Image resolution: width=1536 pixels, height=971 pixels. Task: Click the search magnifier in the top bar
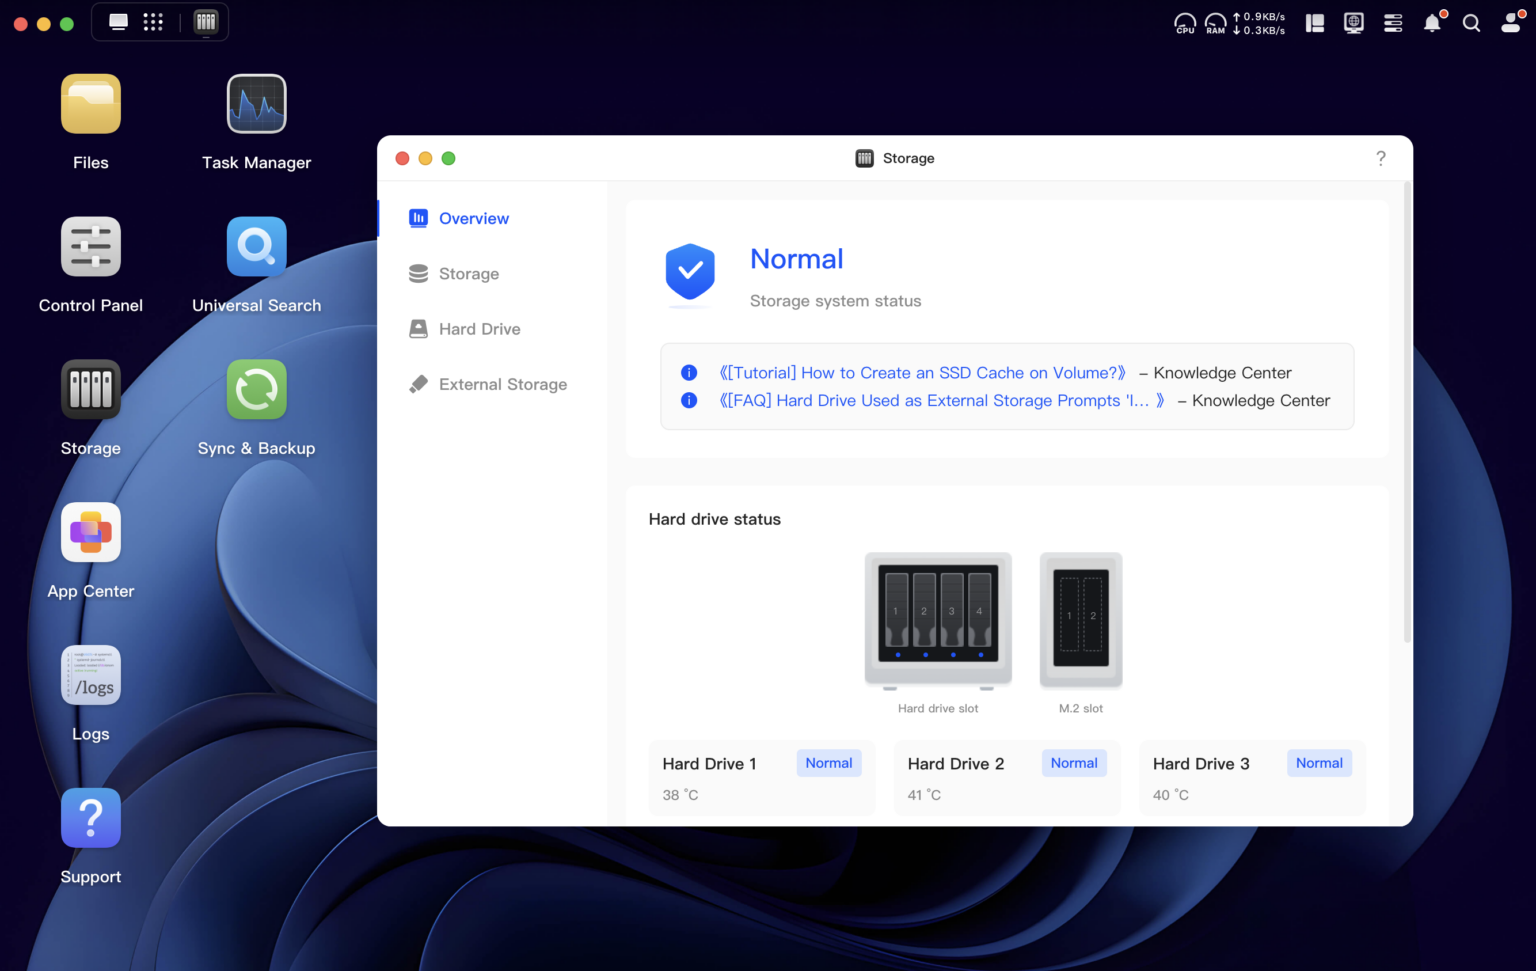[x=1471, y=23]
